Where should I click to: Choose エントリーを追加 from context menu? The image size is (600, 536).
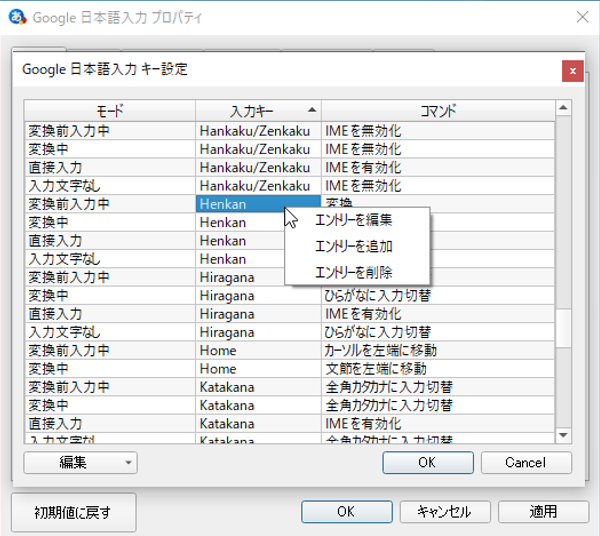pos(354,246)
